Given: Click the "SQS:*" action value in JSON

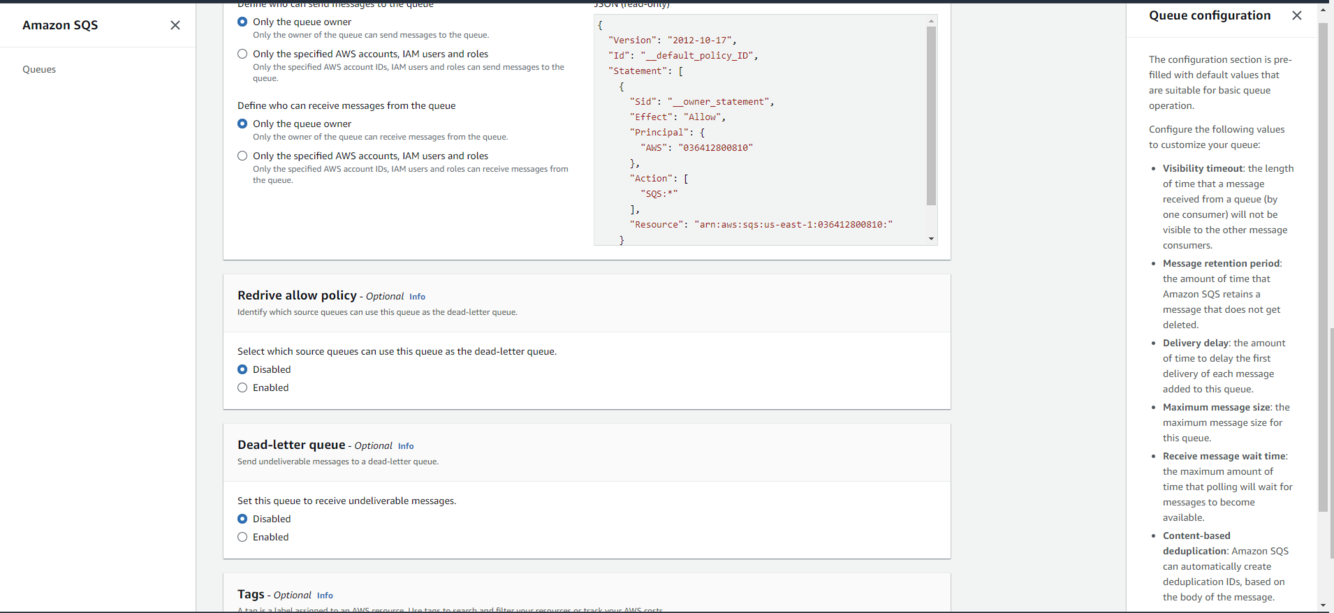Looking at the screenshot, I should (x=659, y=194).
